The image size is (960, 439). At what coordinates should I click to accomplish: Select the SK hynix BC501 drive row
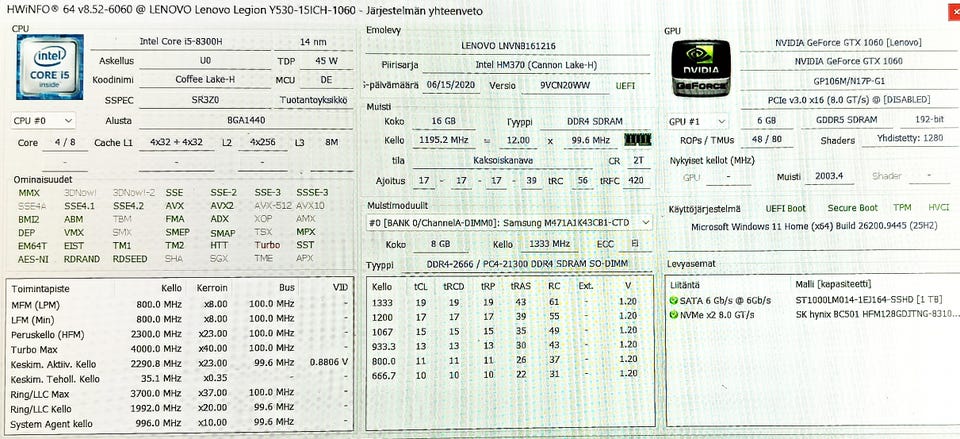(x=812, y=315)
